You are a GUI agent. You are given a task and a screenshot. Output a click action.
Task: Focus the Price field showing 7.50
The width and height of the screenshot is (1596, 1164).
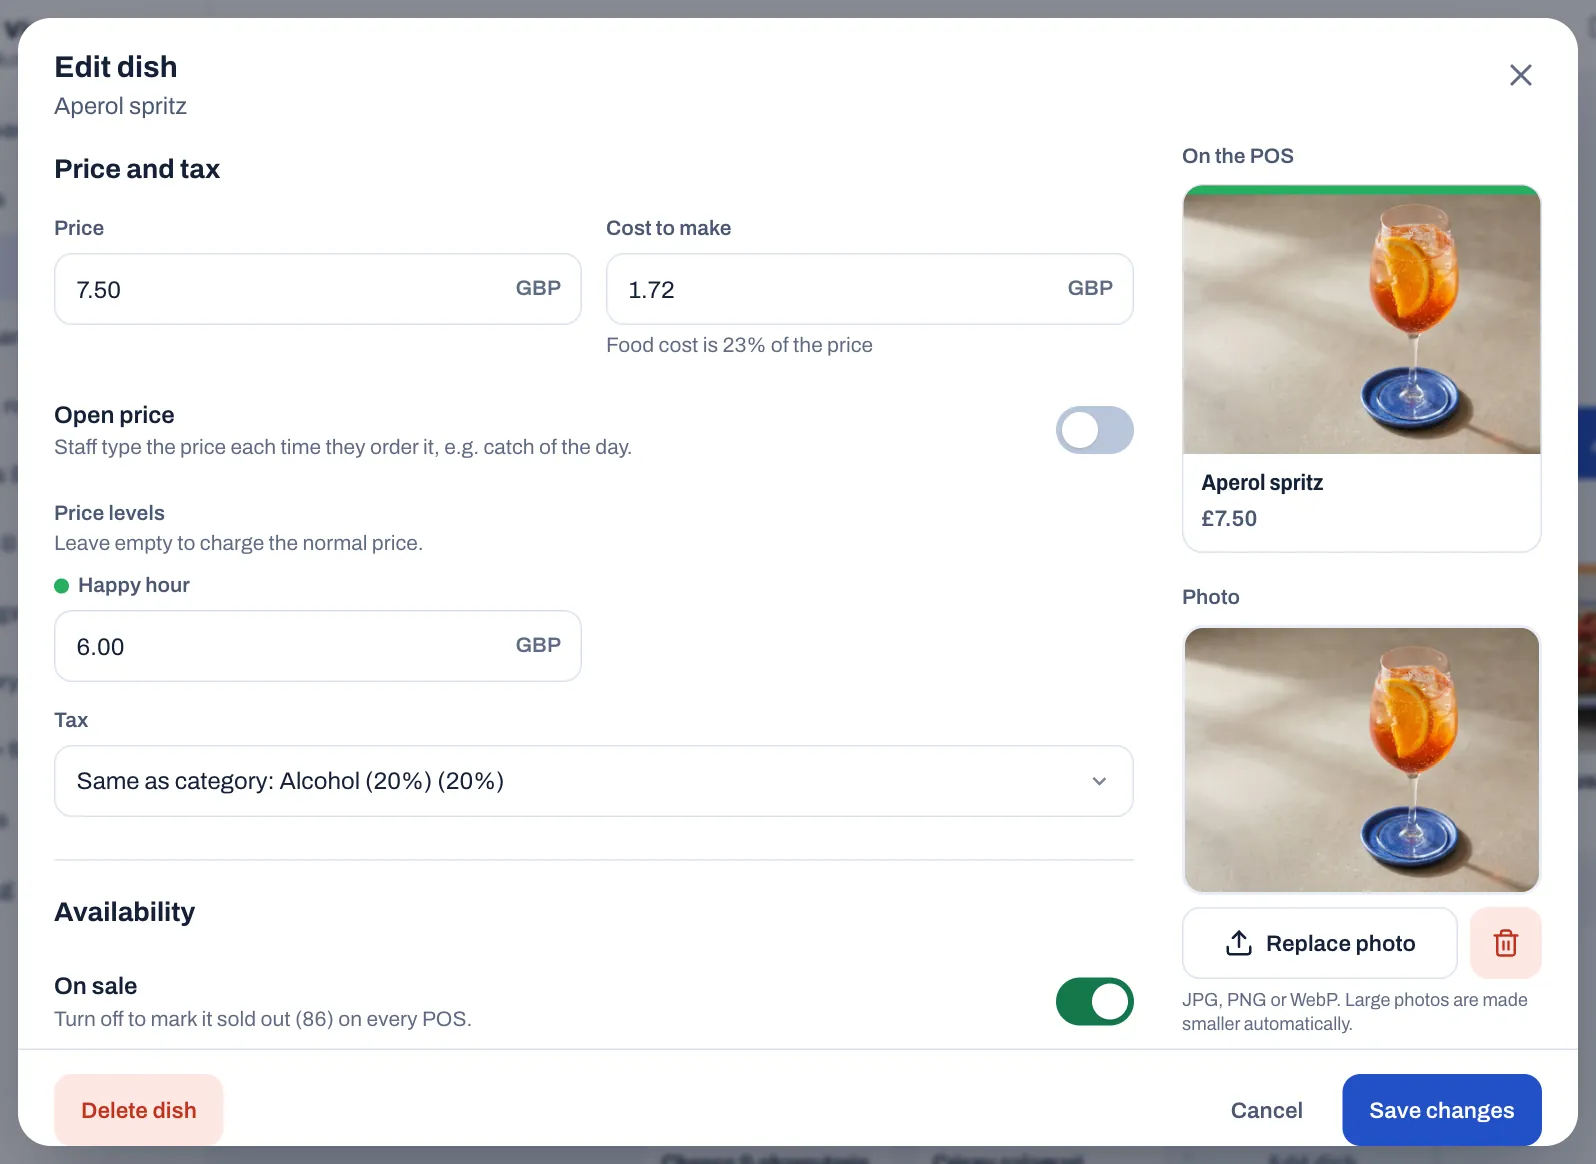[x=318, y=289]
